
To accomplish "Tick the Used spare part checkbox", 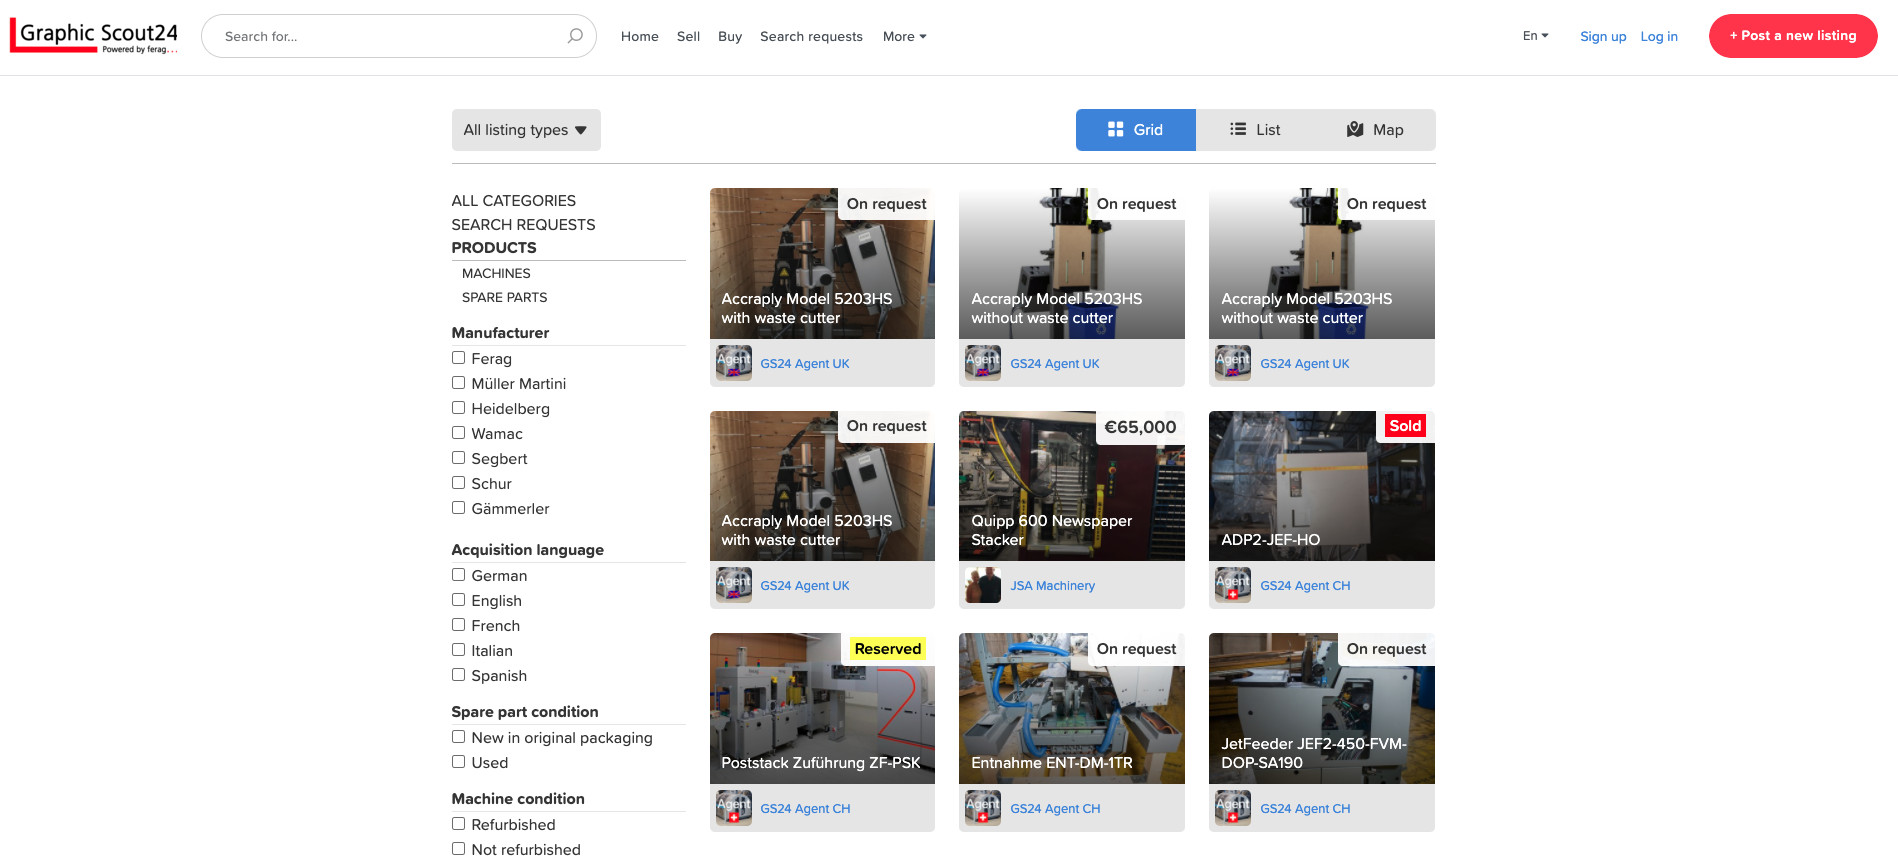I will click(x=458, y=762).
